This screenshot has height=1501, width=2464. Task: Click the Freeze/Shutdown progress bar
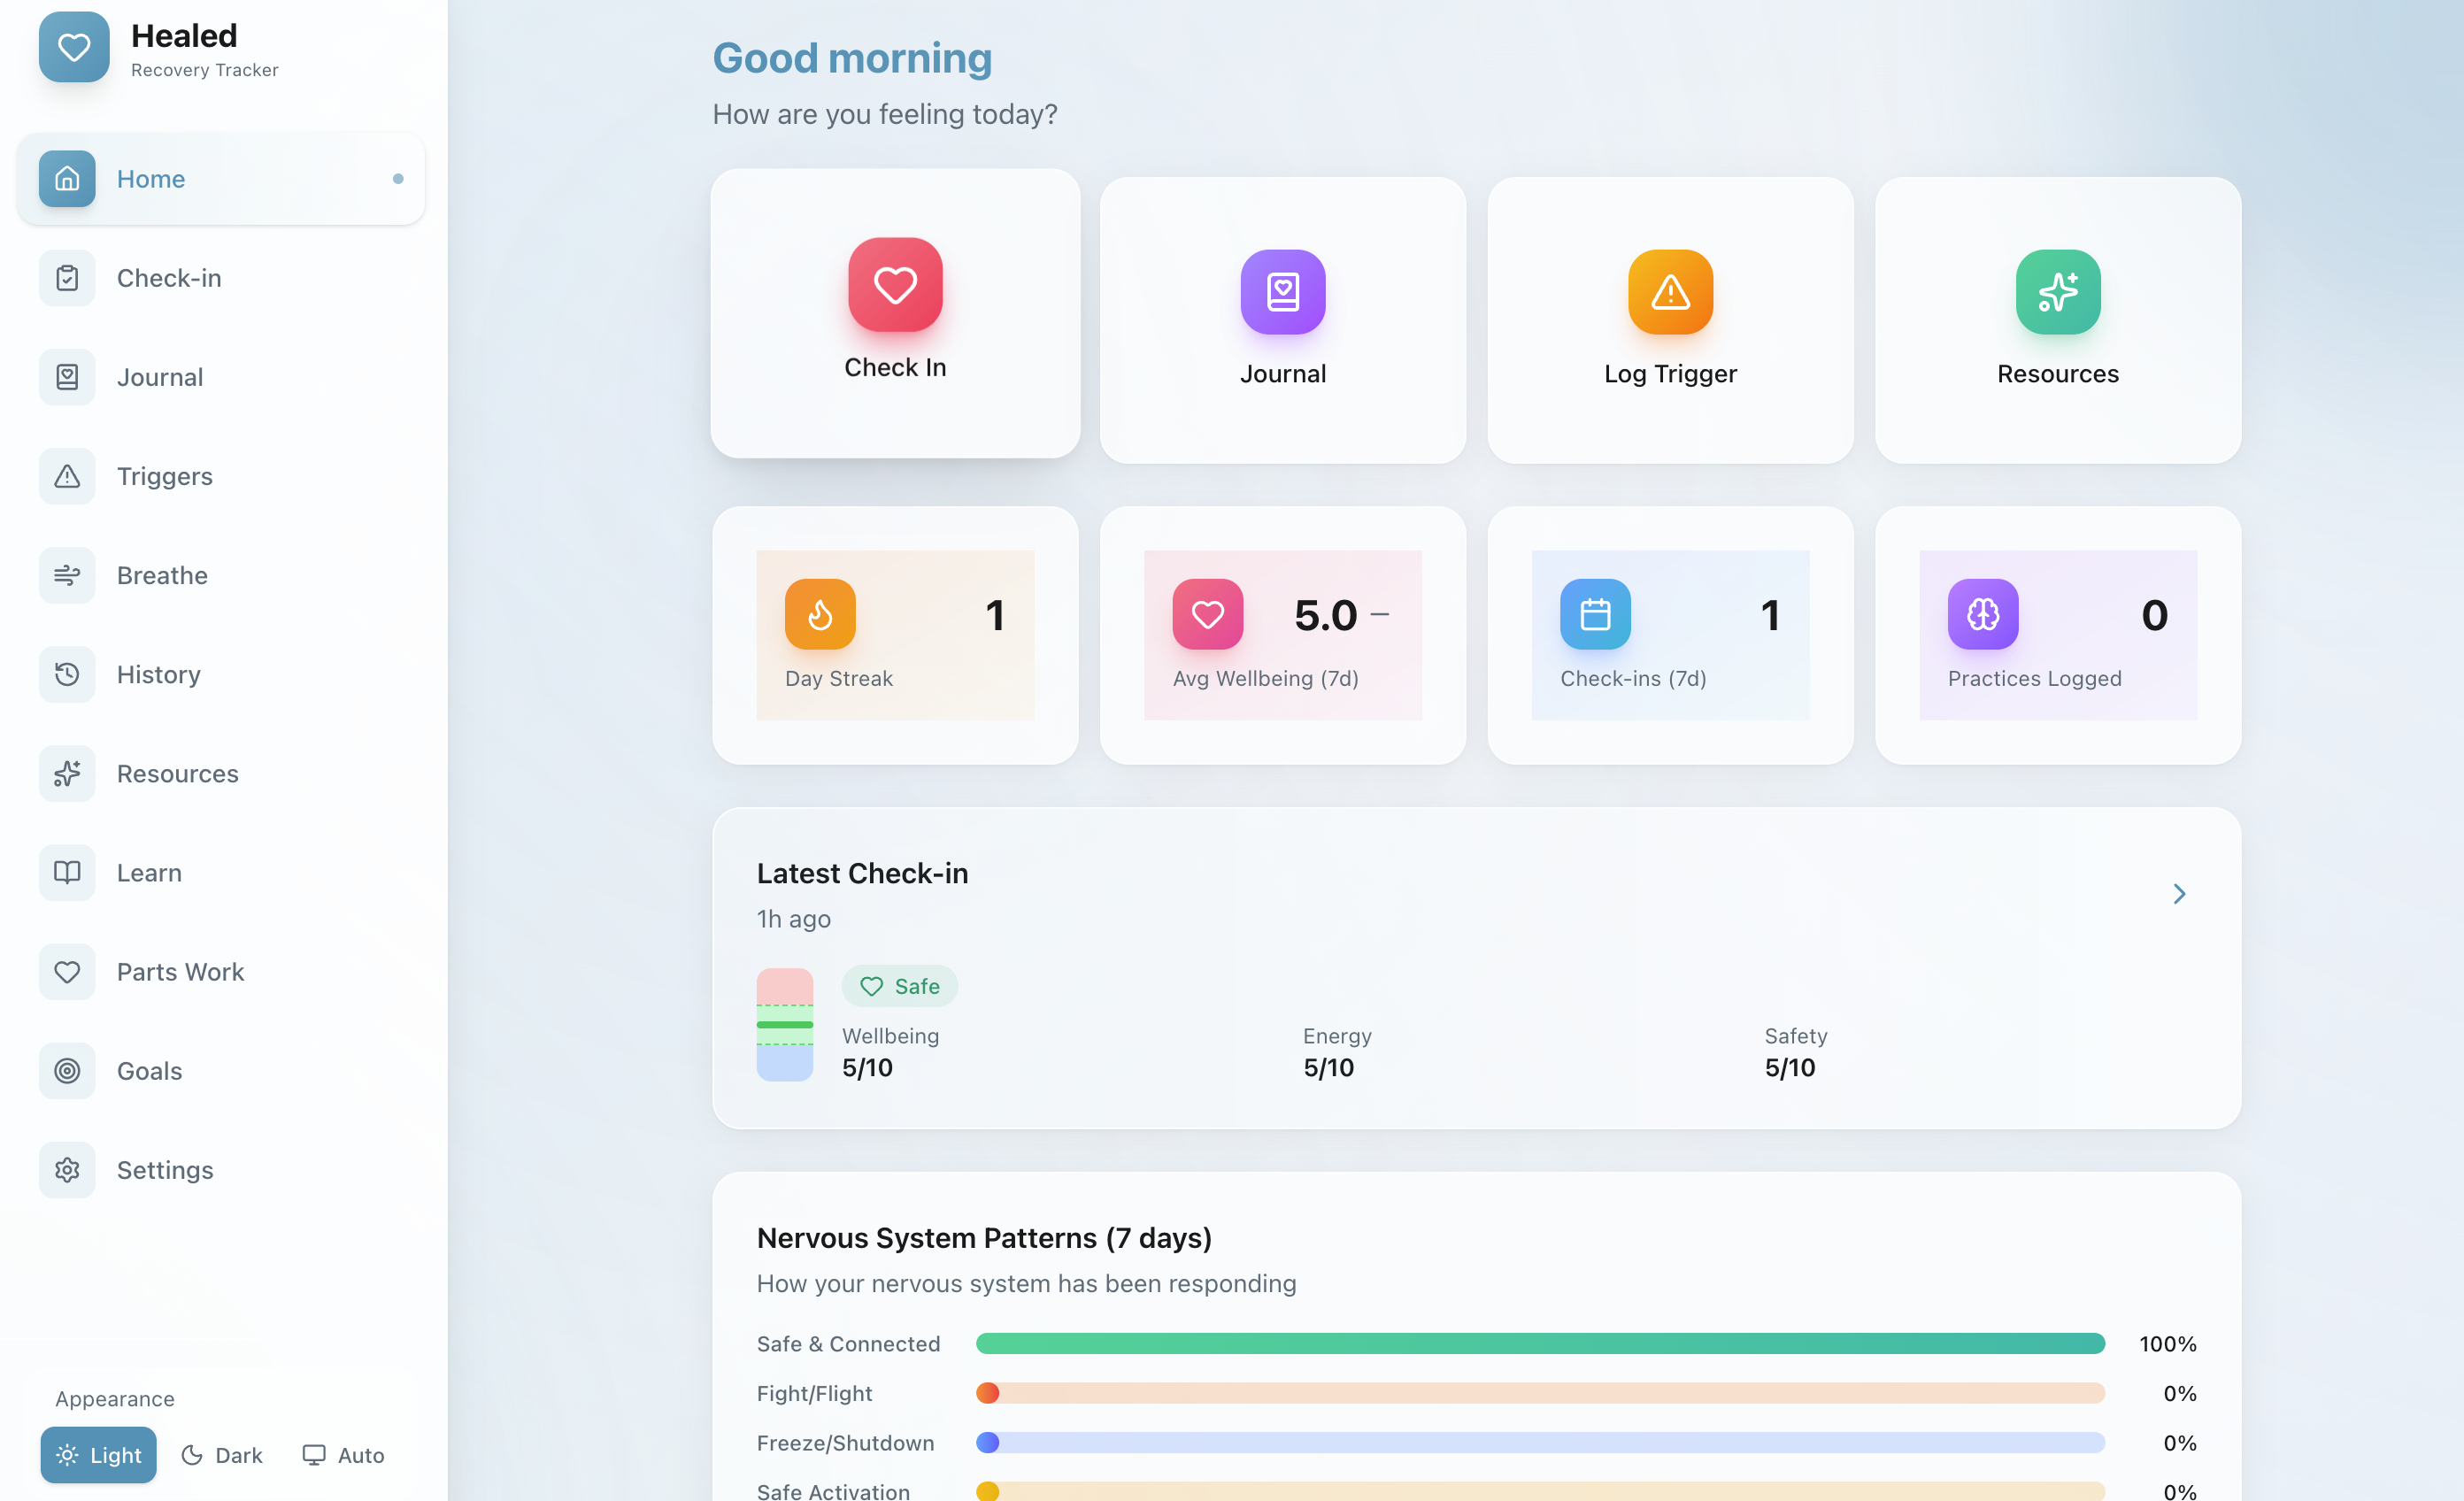pyautogui.click(x=1540, y=1442)
